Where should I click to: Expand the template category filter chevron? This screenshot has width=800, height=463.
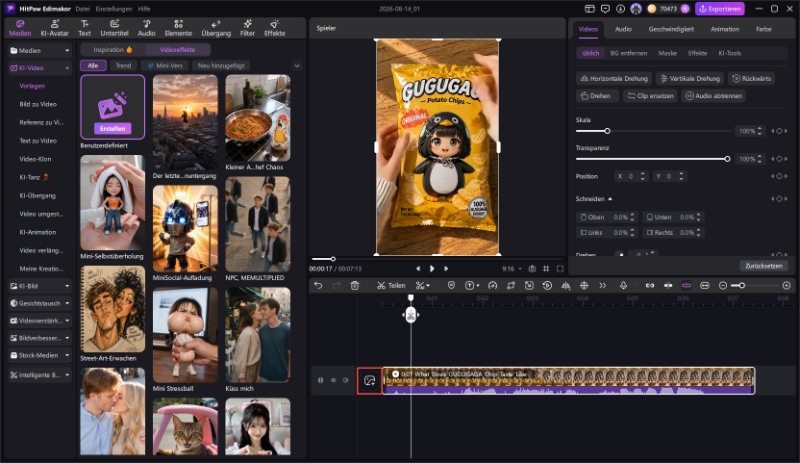296,66
